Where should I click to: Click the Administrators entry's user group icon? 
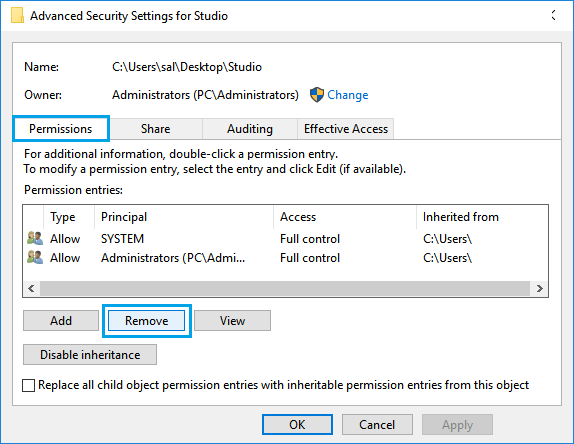coord(35,257)
